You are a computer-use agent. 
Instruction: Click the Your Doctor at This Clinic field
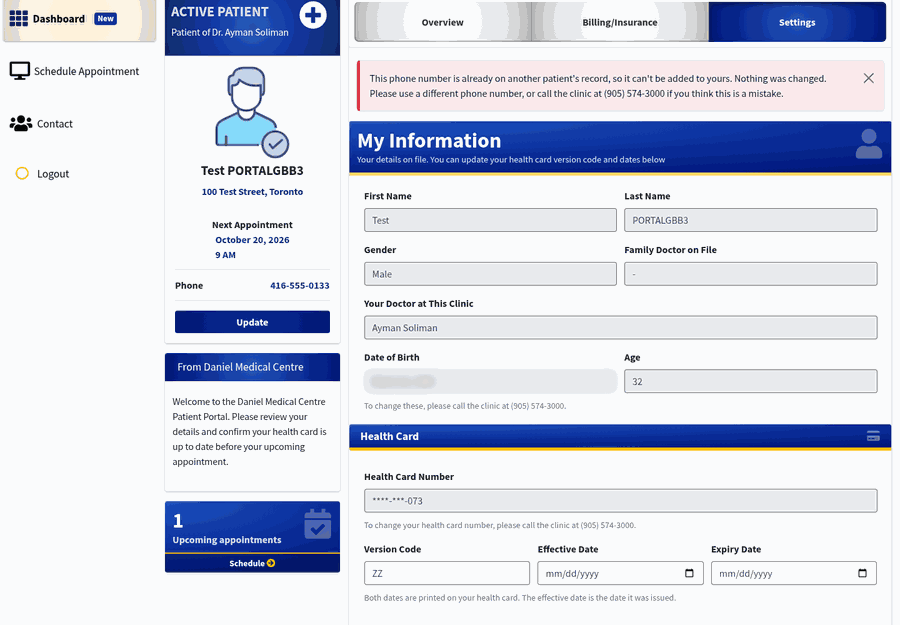pyautogui.click(x=620, y=327)
